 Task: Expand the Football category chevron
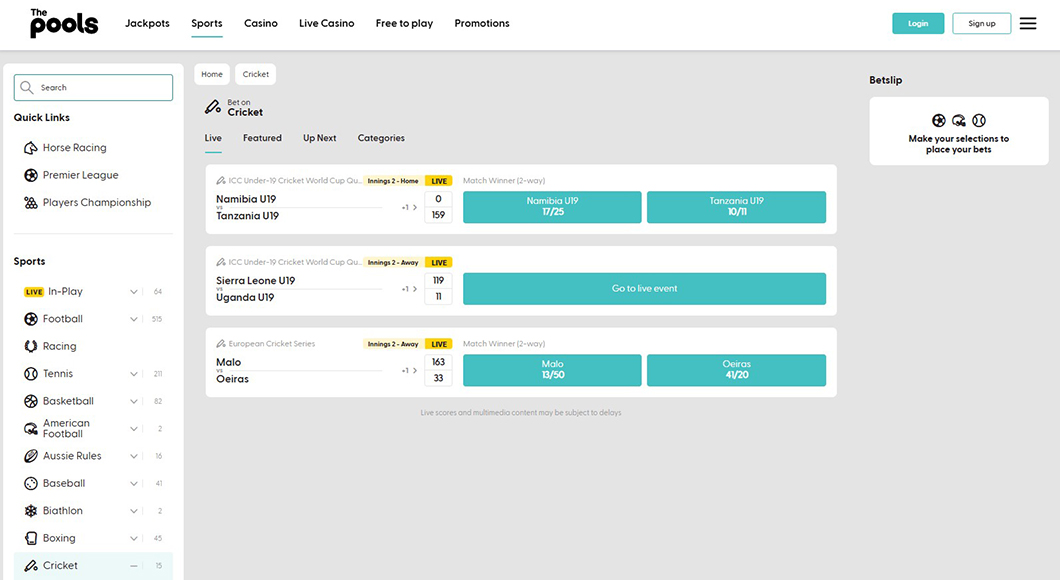tap(134, 319)
